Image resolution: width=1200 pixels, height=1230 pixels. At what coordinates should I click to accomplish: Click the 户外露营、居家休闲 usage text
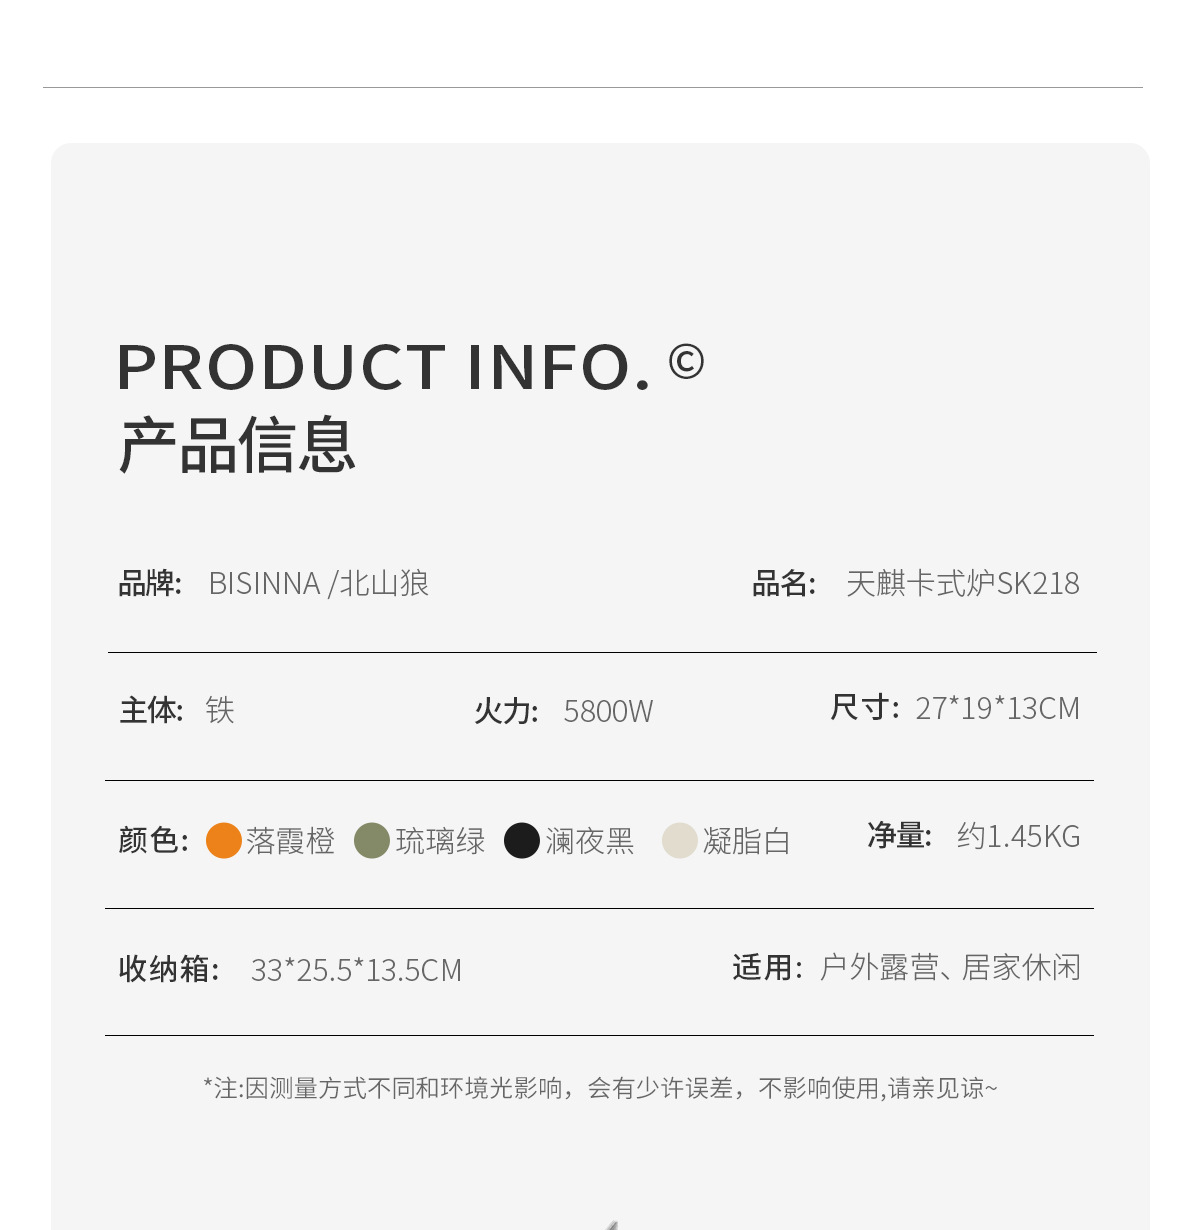[x=950, y=967]
